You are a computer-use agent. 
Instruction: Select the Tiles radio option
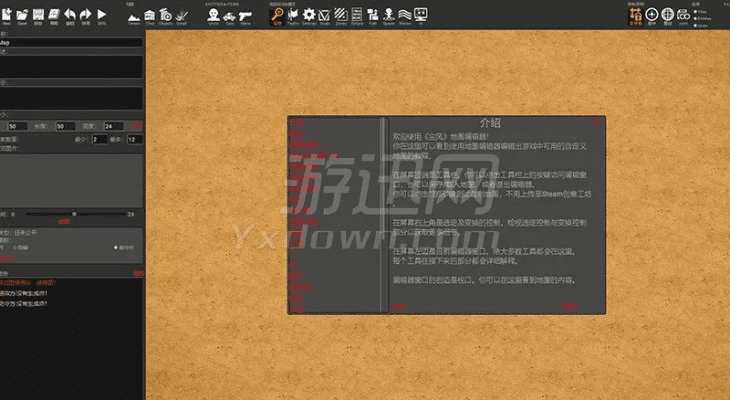coord(695,11)
